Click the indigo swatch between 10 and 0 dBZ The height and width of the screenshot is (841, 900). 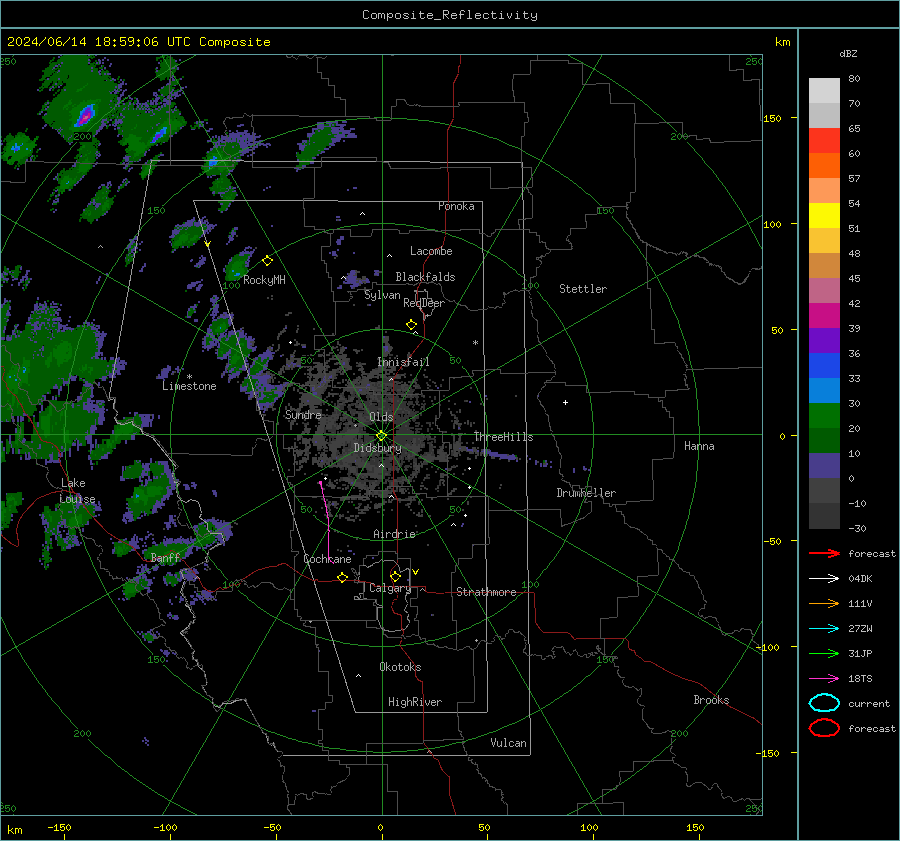[x=824, y=466]
